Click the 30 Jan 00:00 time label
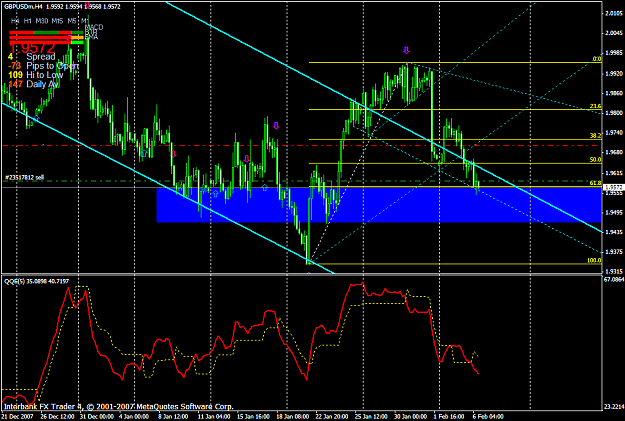 coord(410,417)
